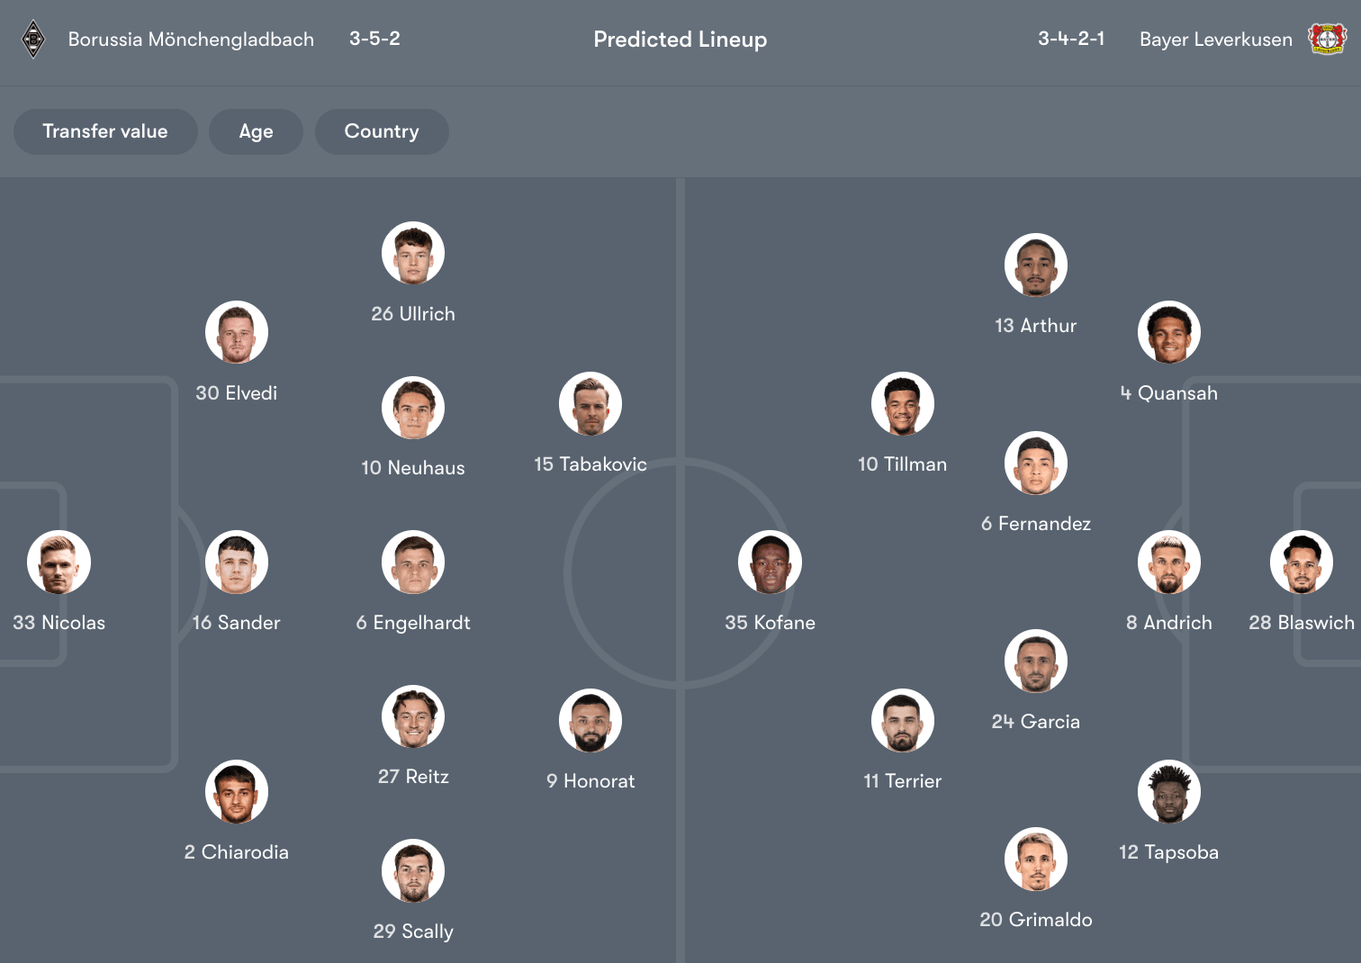Select Kofane's player portrait

click(x=770, y=561)
